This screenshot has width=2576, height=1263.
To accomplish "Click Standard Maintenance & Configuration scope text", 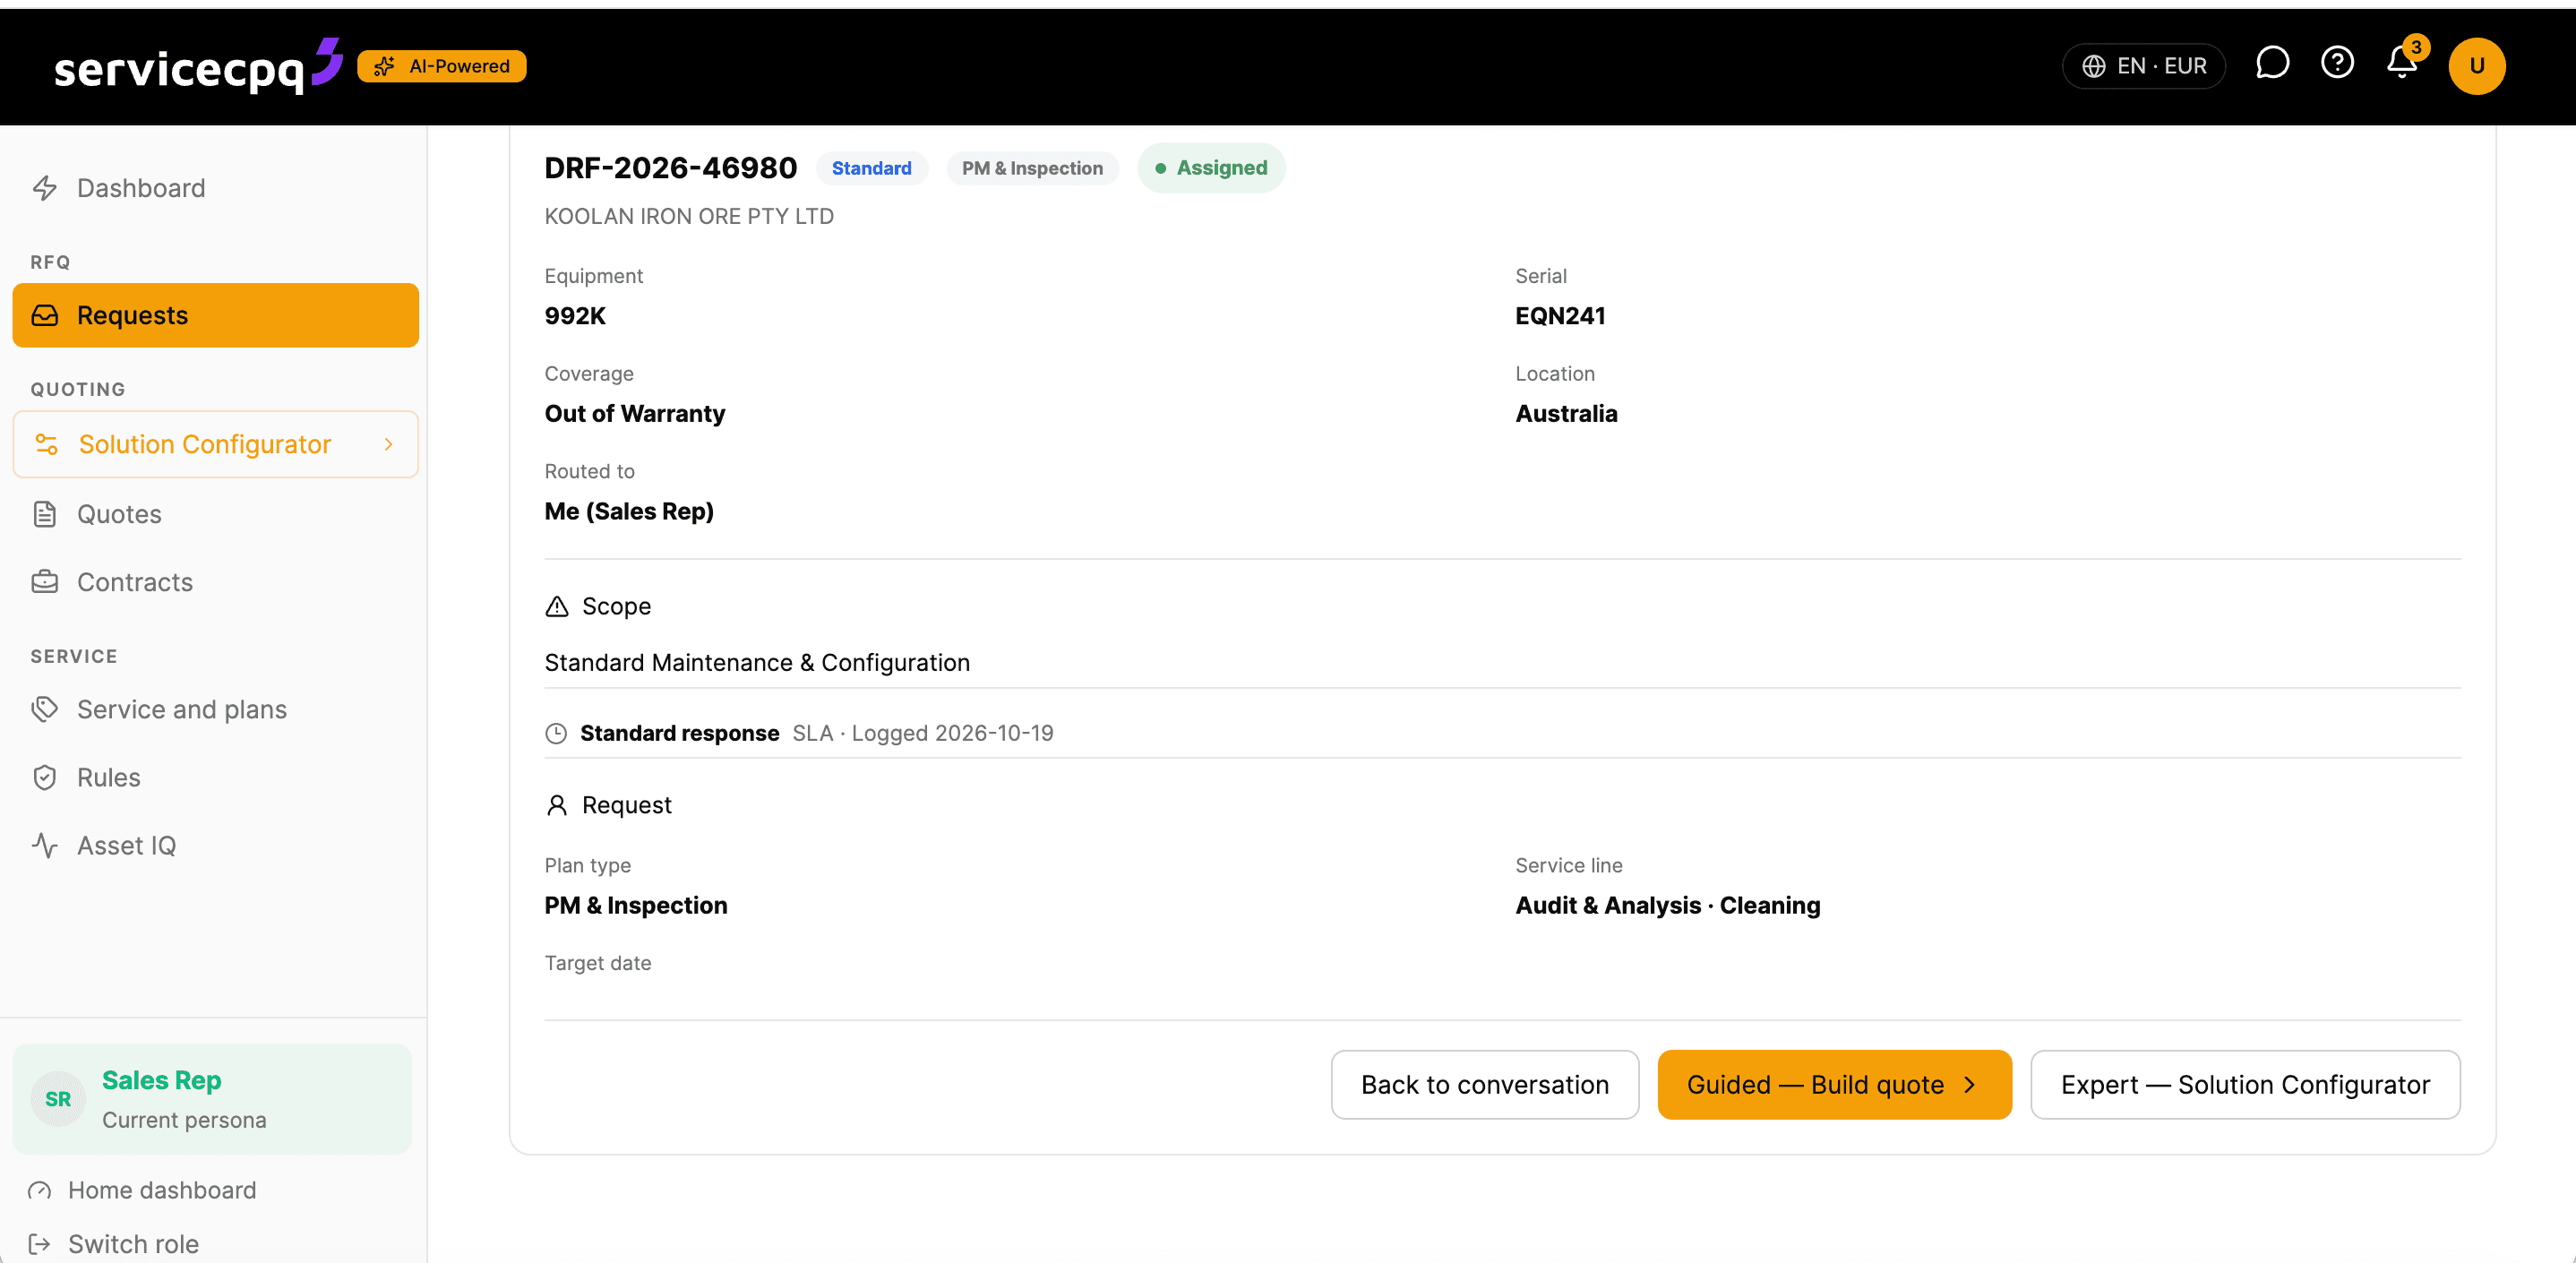I will pos(757,663).
